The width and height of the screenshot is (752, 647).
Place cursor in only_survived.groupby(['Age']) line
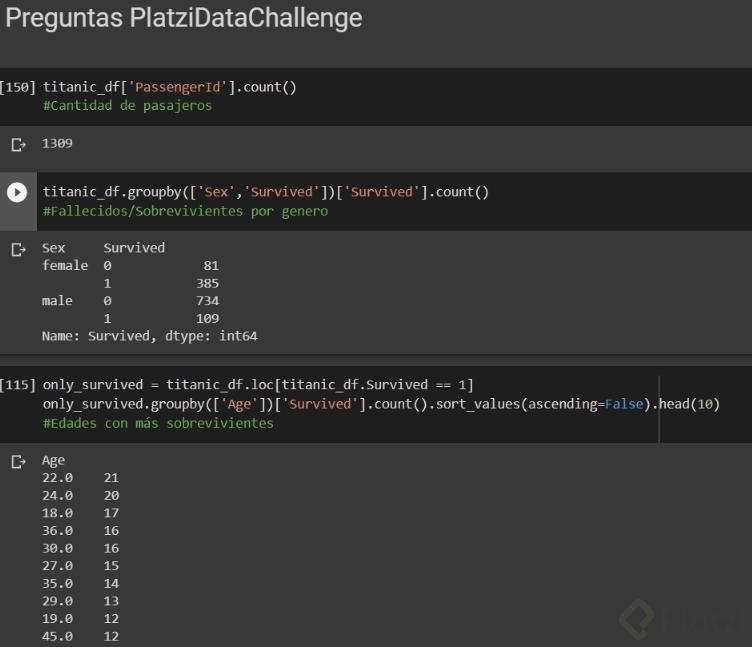(381, 404)
